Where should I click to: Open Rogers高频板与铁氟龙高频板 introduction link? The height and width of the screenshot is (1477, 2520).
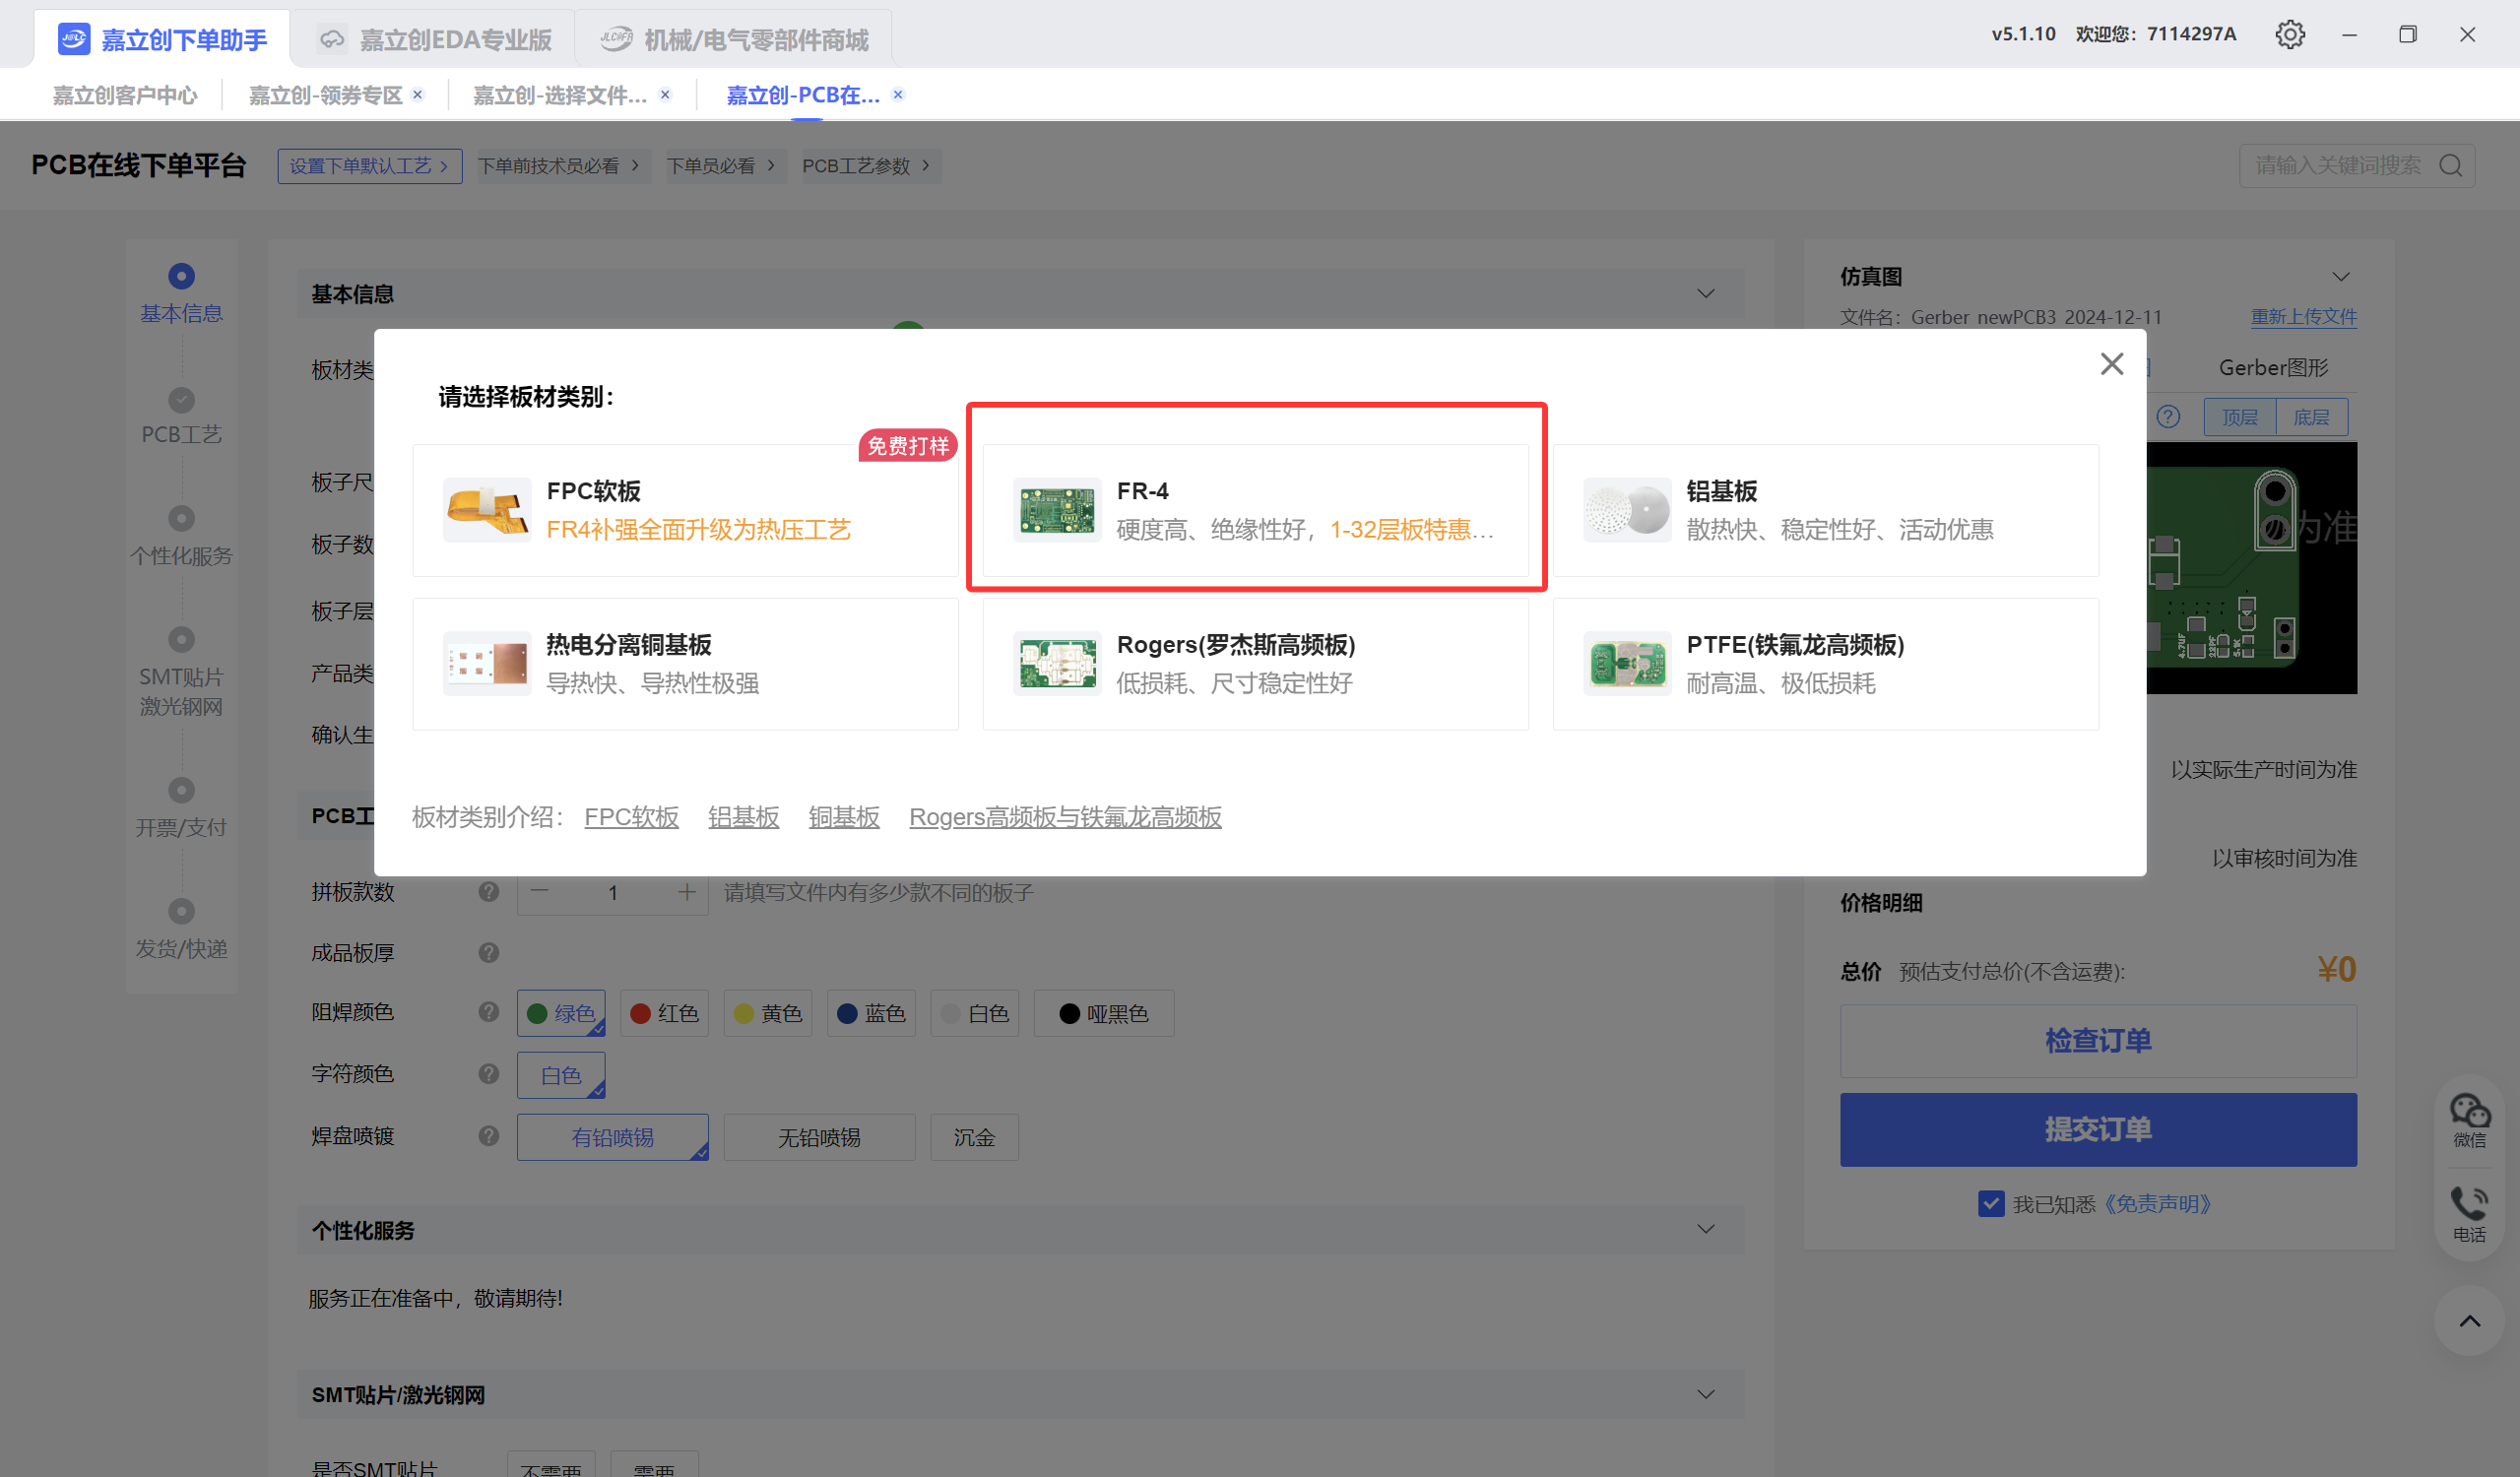point(1065,817)
